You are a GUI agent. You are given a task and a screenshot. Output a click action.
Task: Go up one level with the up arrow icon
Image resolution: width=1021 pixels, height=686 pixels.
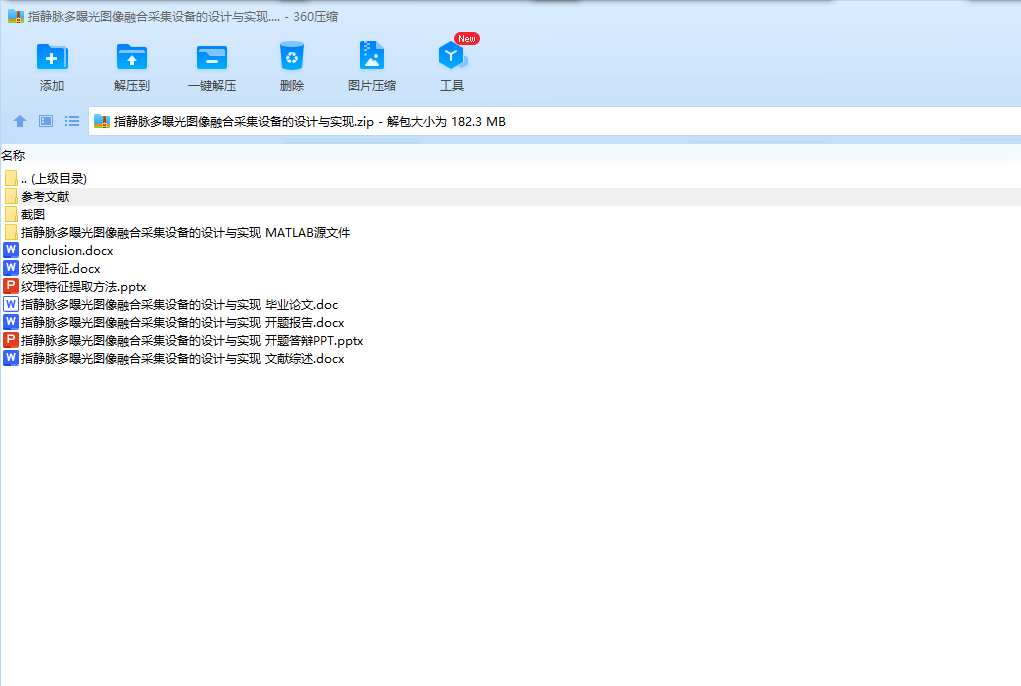(x=20, y=121)
